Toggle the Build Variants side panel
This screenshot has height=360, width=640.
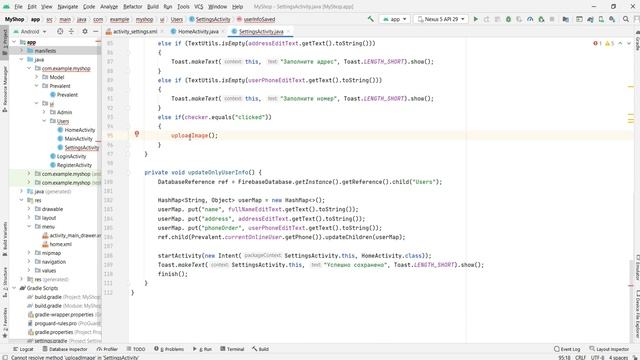[4, 239]
